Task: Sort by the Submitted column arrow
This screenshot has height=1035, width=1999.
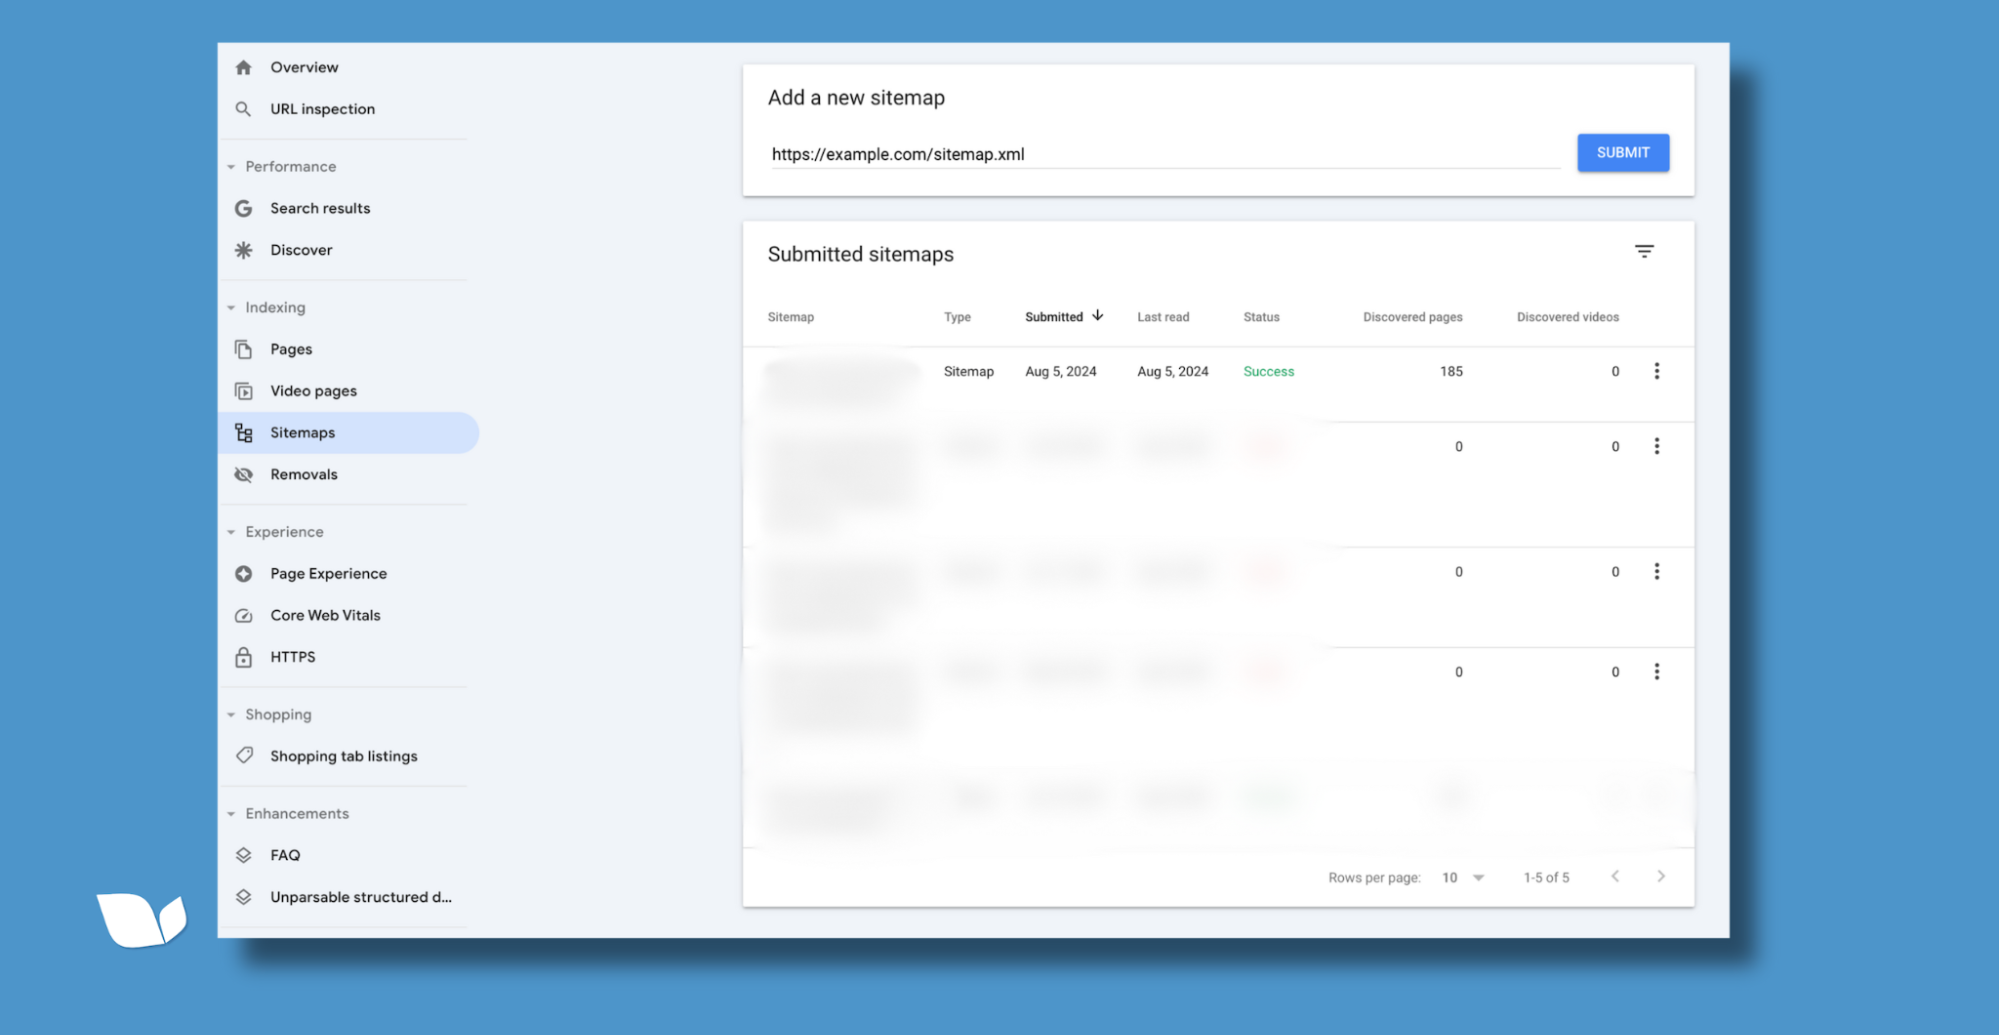Action: (x=1098, y=316)
